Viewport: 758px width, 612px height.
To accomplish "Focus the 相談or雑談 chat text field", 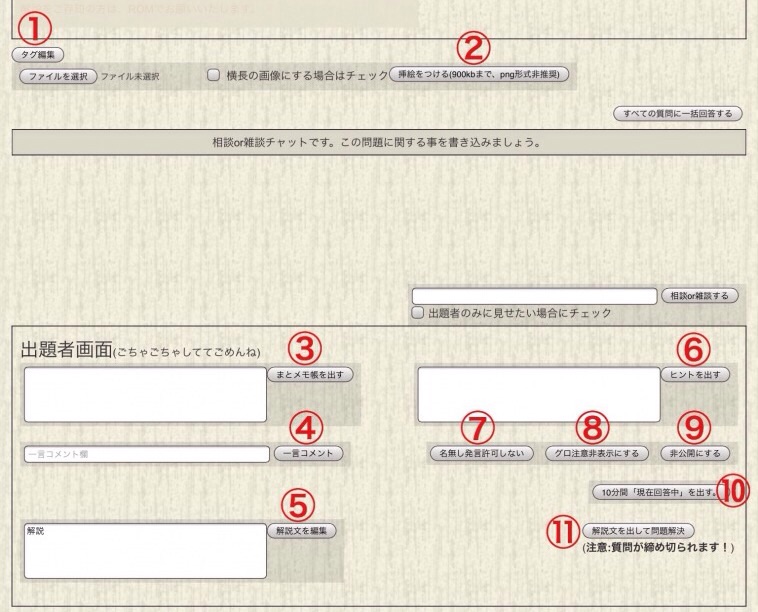I will tap(534, 296).
